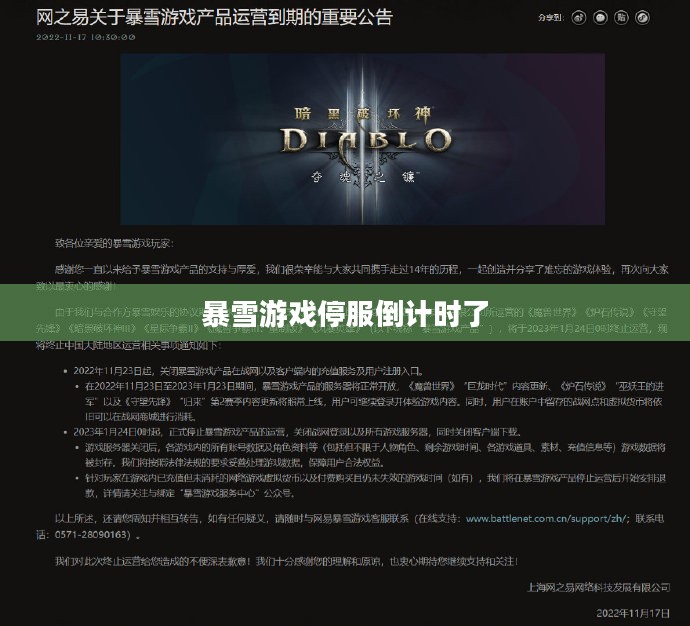This screenshot has height=626, width=690.
Task: Click the sub-bullet starting 针对玩家在游戏内已充值
Action: tap(375, 485)
